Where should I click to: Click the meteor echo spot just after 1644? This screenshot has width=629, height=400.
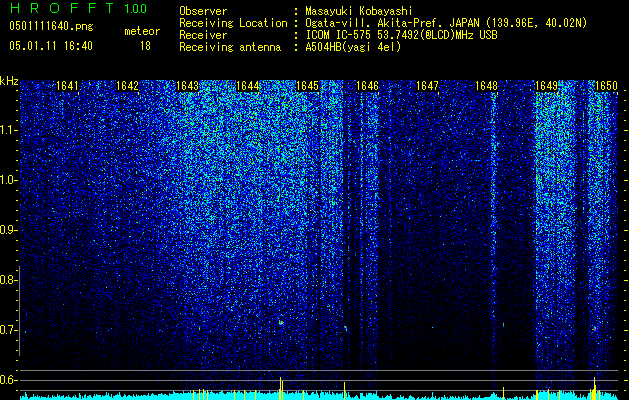click(281, 322)
